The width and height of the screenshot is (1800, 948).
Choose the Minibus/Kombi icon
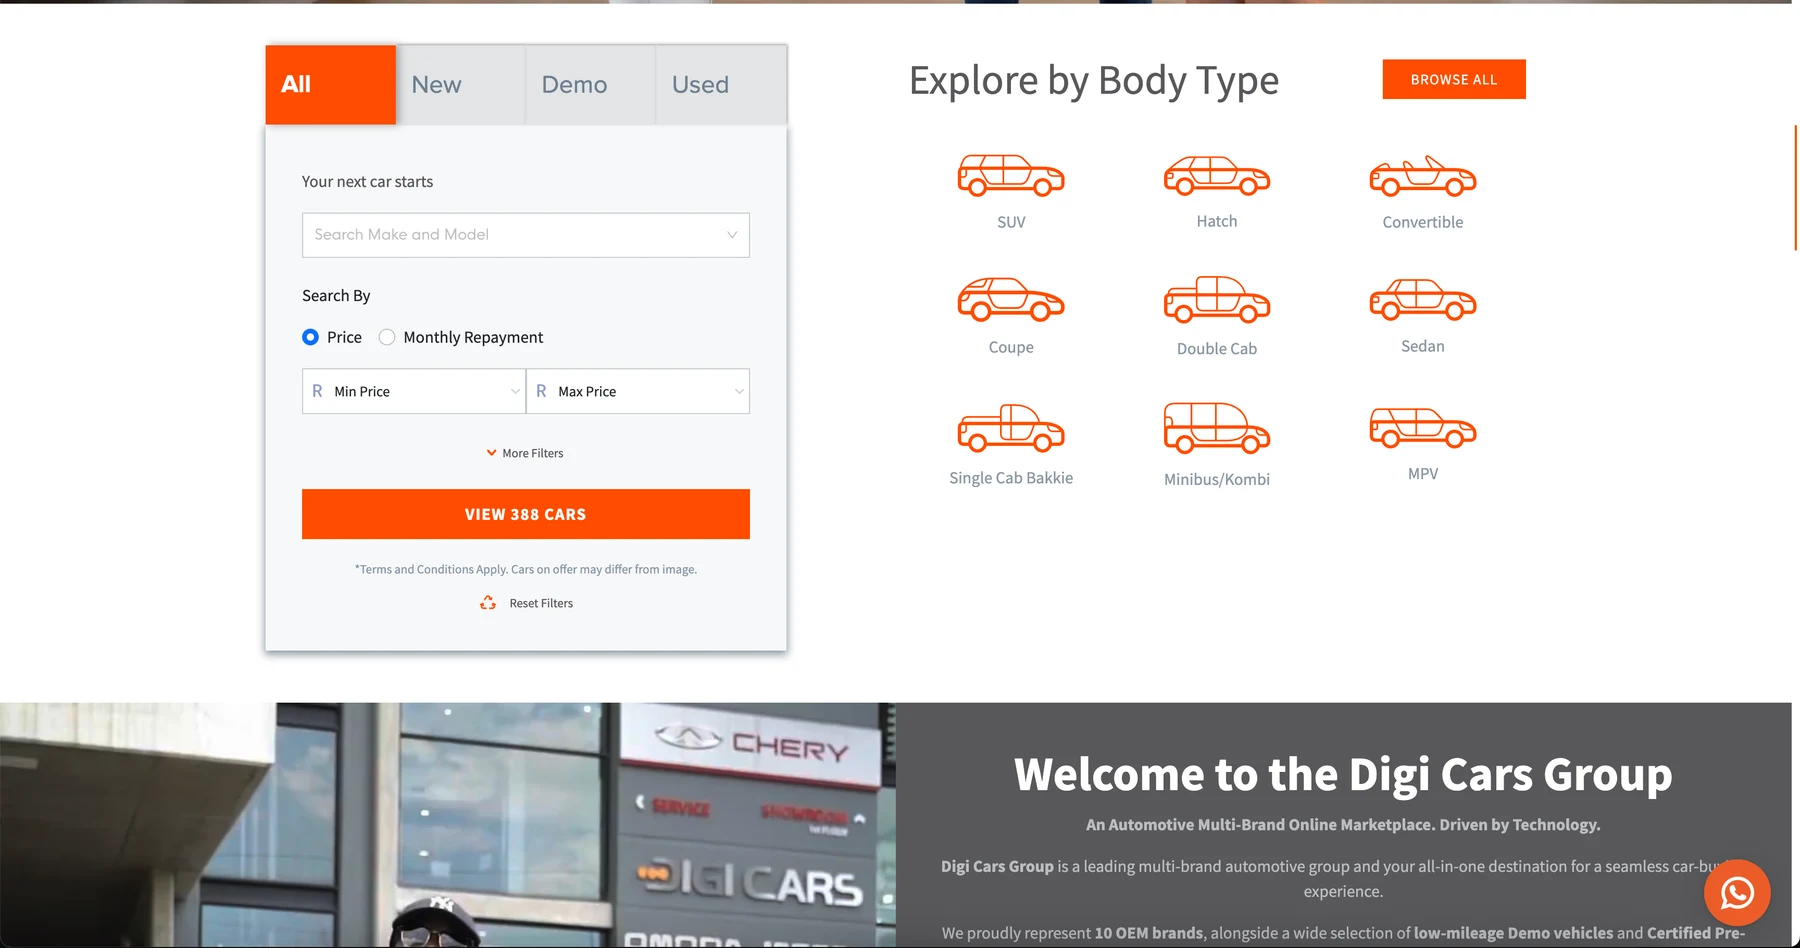point(1217,428)
